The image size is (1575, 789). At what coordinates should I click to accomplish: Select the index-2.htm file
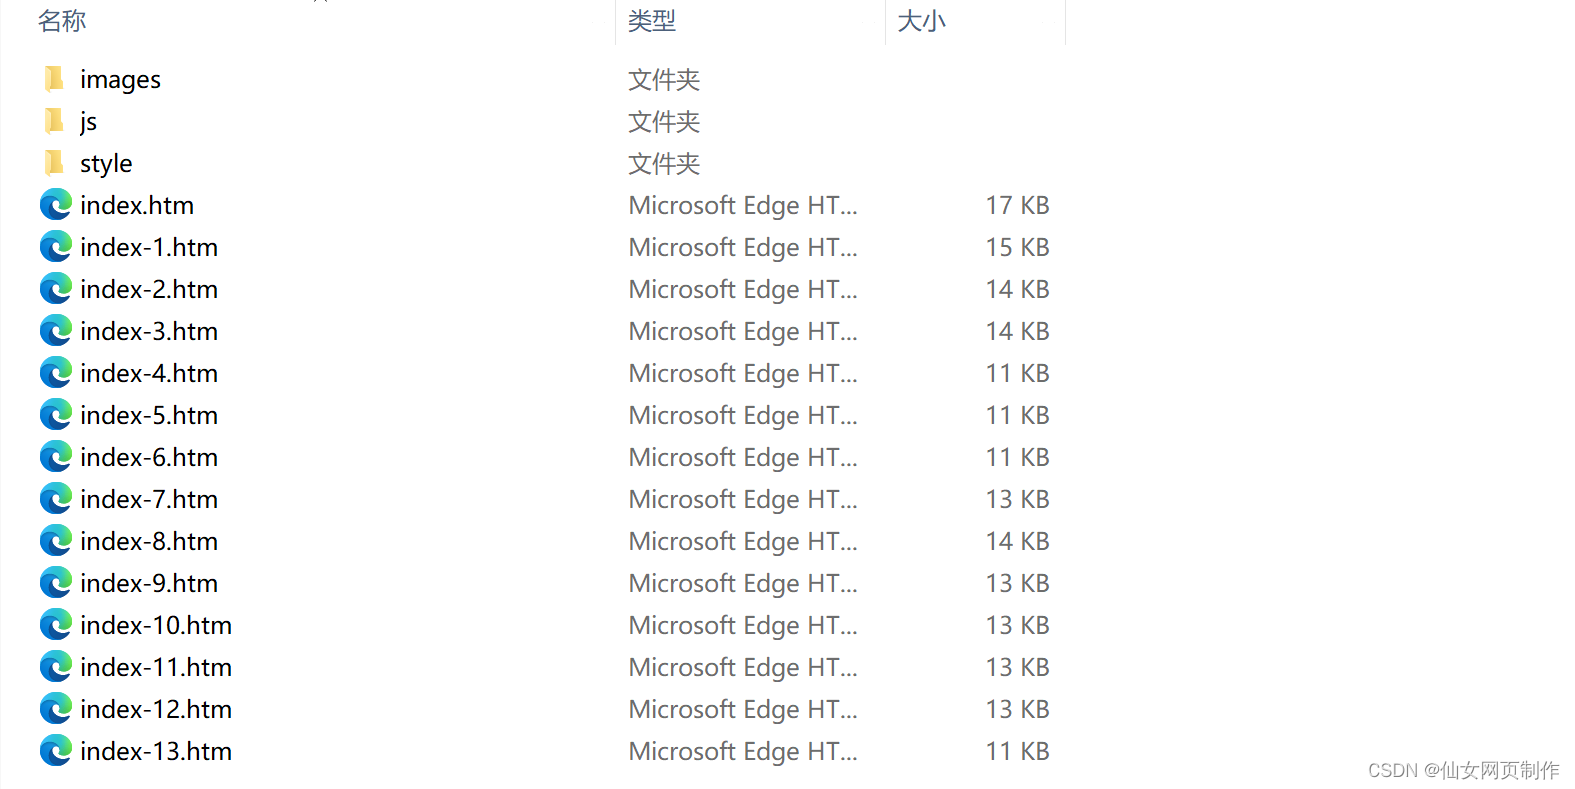(x=148, y=289)
